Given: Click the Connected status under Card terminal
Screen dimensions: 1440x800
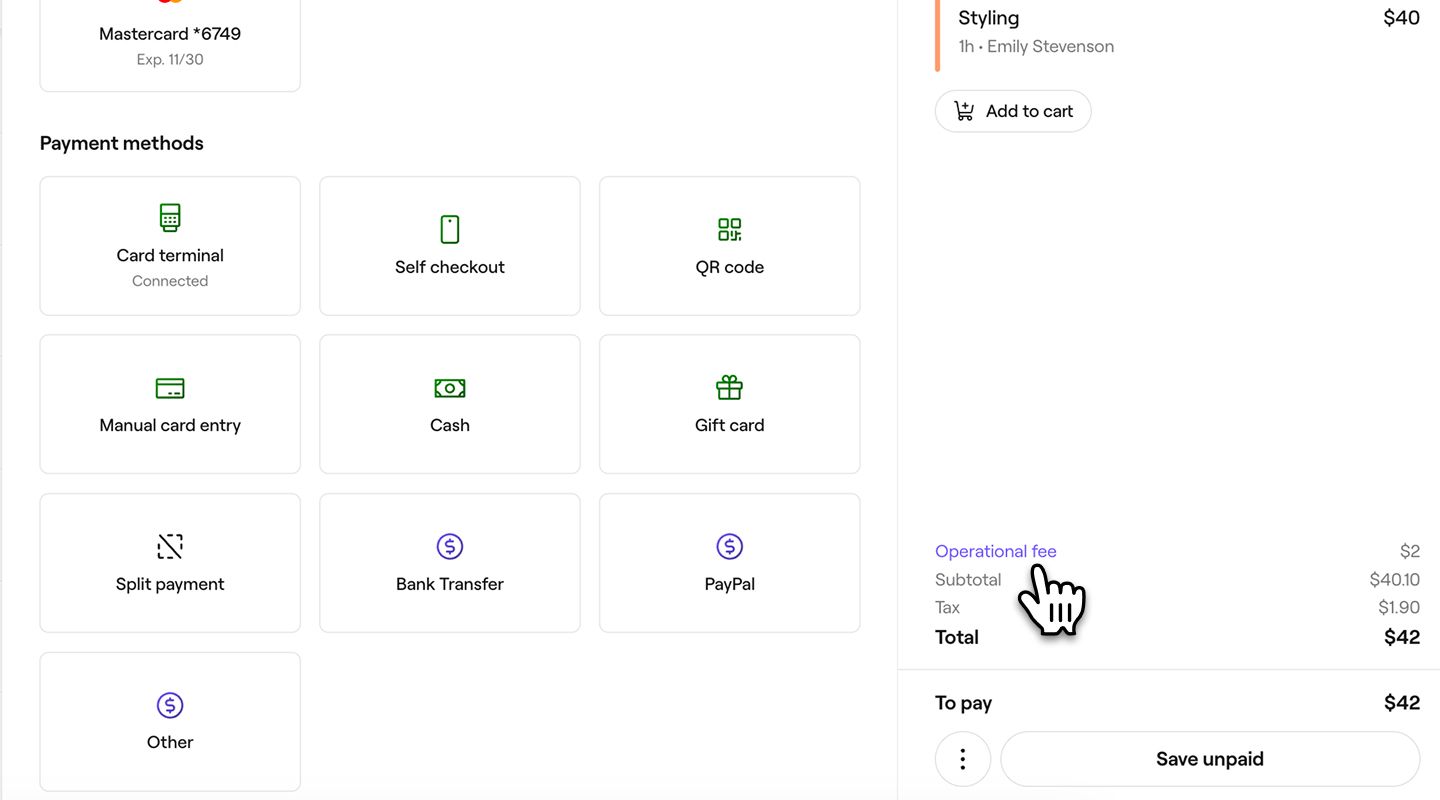Looking at the screenshot, I should 170,281.
